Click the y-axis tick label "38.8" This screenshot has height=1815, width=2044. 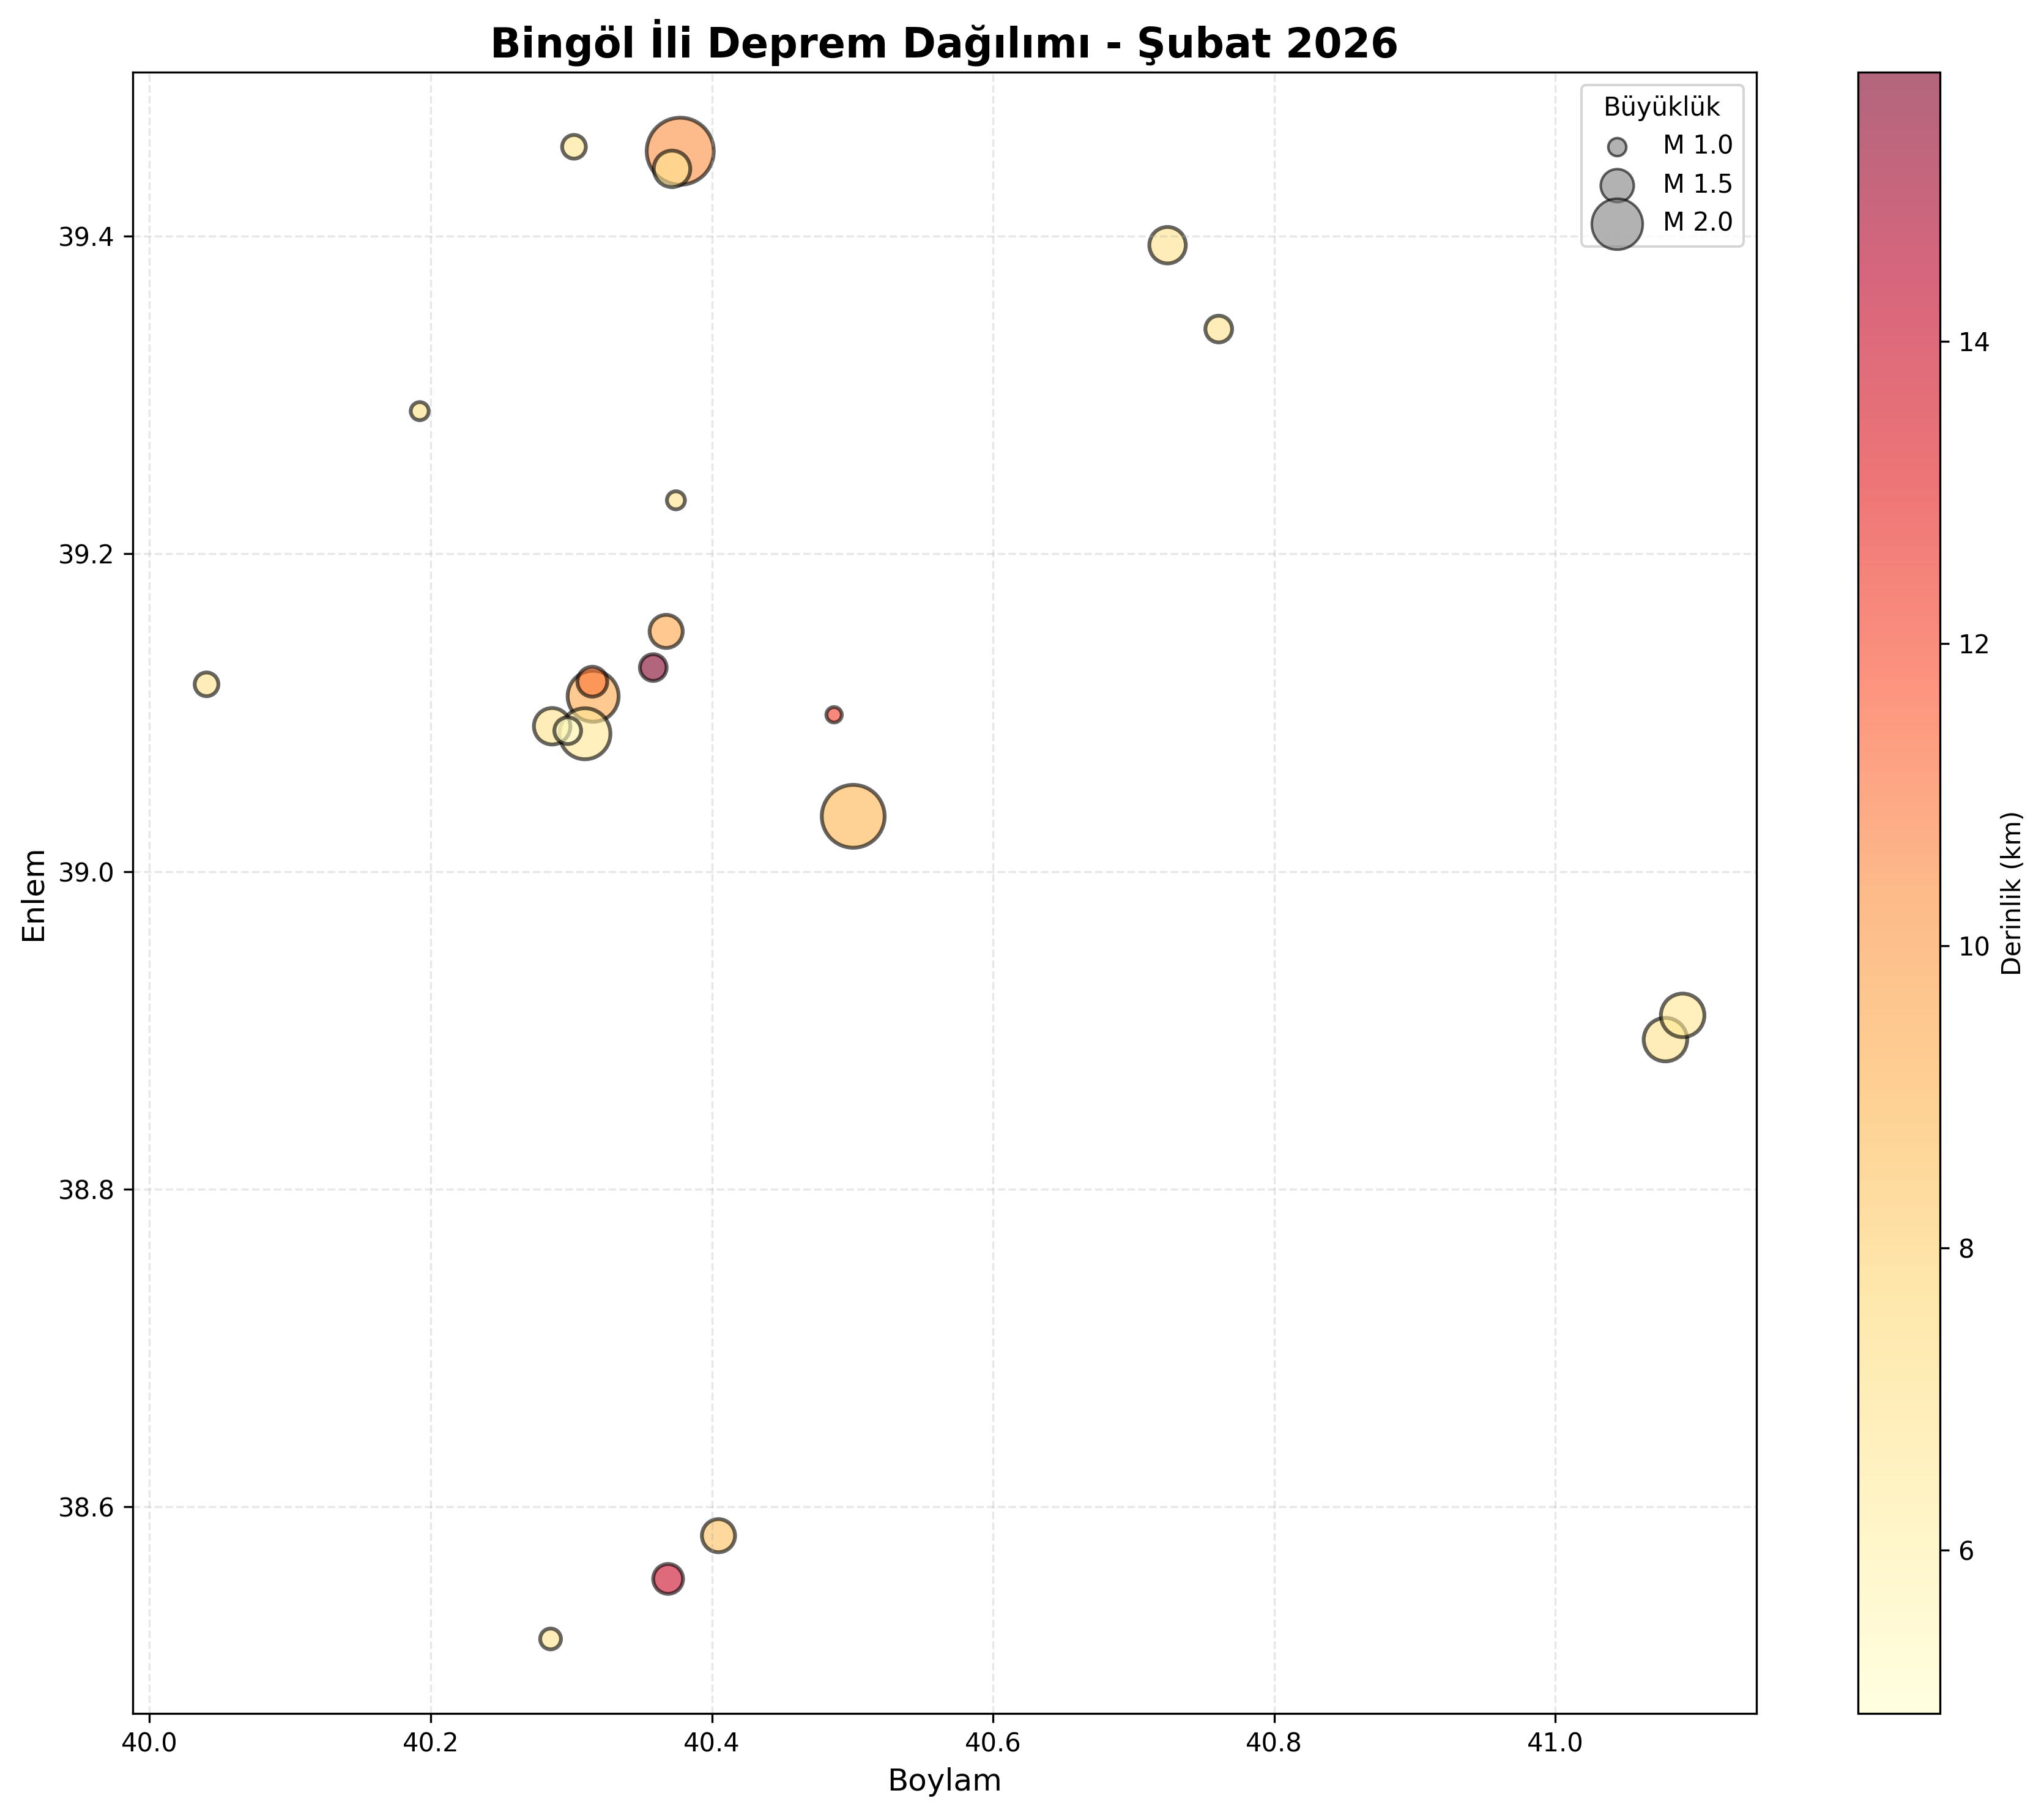tap(86, 1190)
